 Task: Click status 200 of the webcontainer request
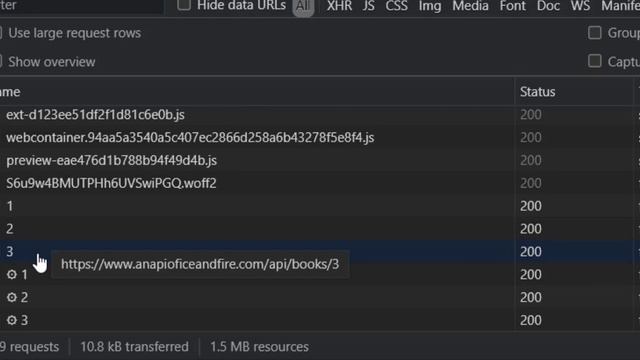(531, 138)
